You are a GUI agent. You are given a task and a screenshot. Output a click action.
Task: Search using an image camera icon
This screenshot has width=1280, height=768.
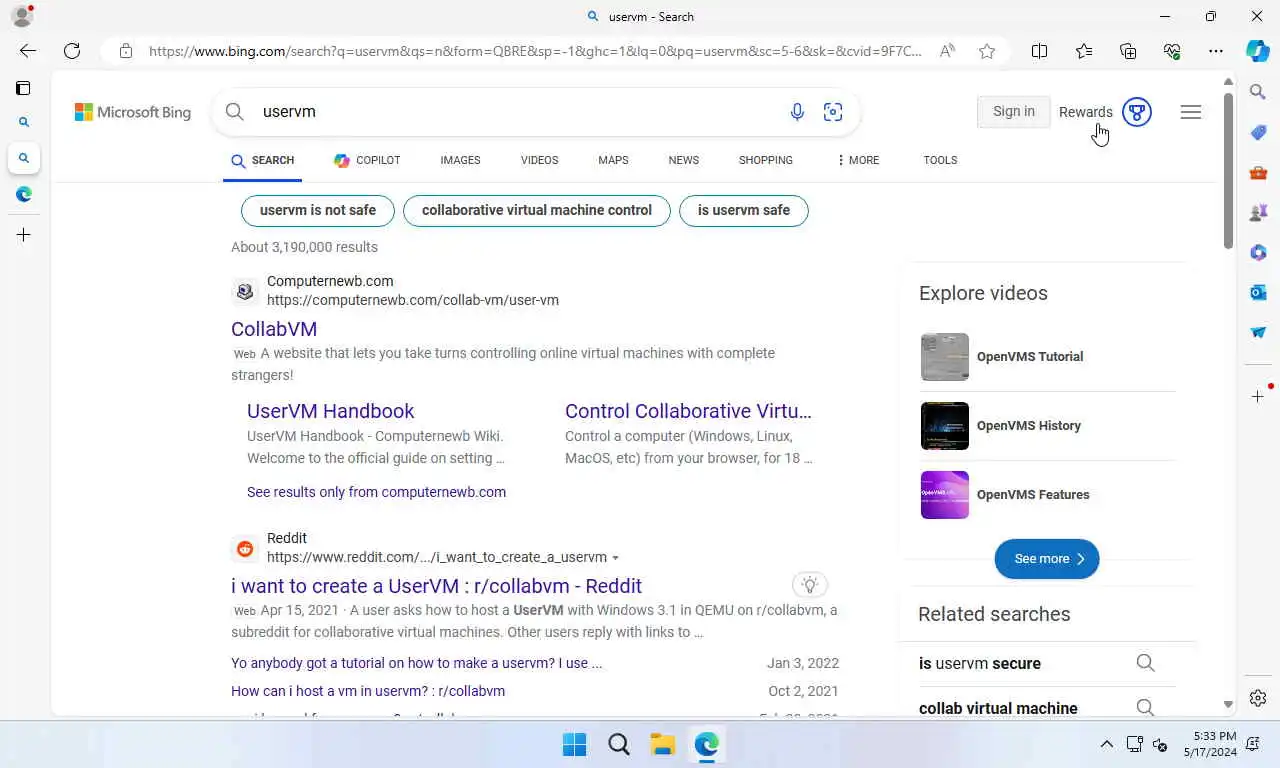point(833,112)
